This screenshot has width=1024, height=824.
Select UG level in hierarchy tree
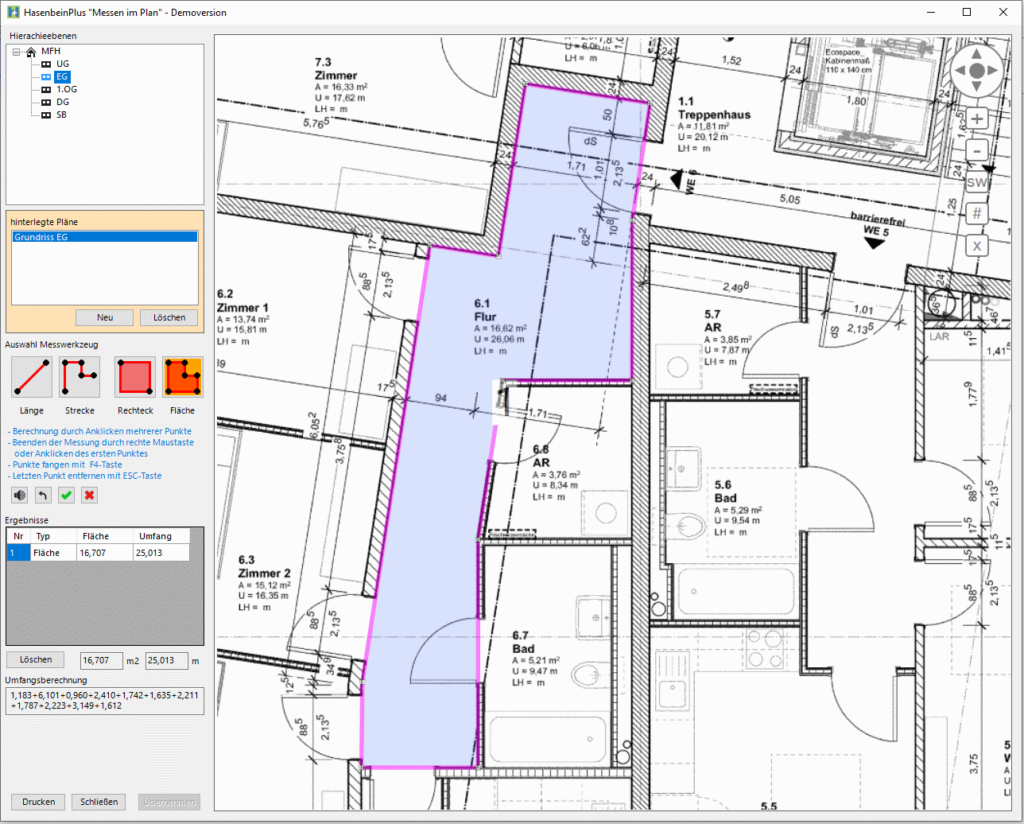[x=63, y=64]
